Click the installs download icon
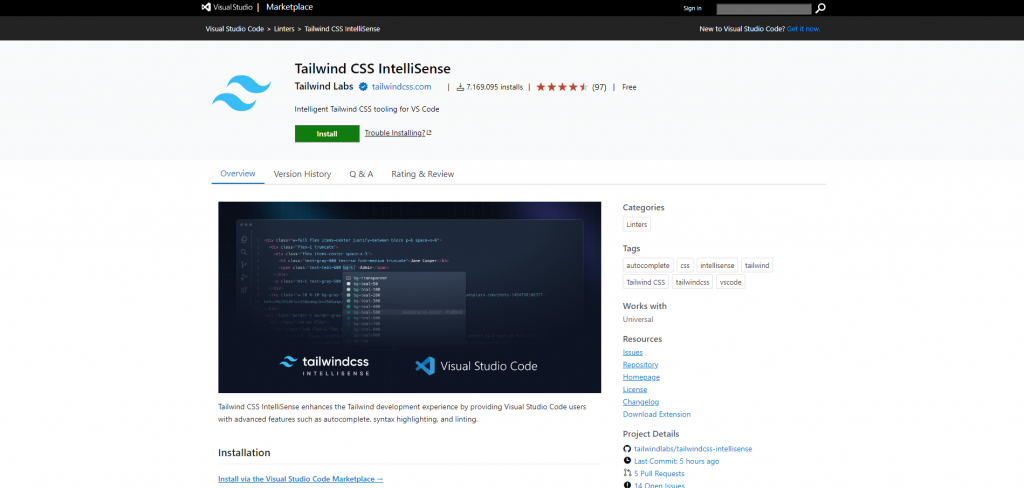This screenshot has height=488, width=1024. pos(460,87)
